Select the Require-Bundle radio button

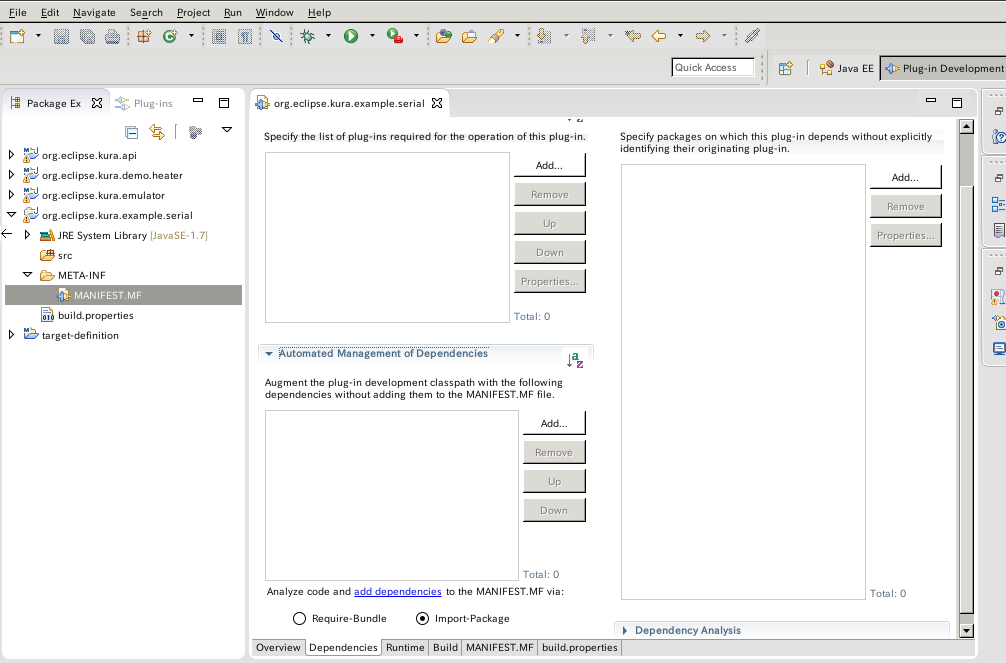(x=299, y=619)
